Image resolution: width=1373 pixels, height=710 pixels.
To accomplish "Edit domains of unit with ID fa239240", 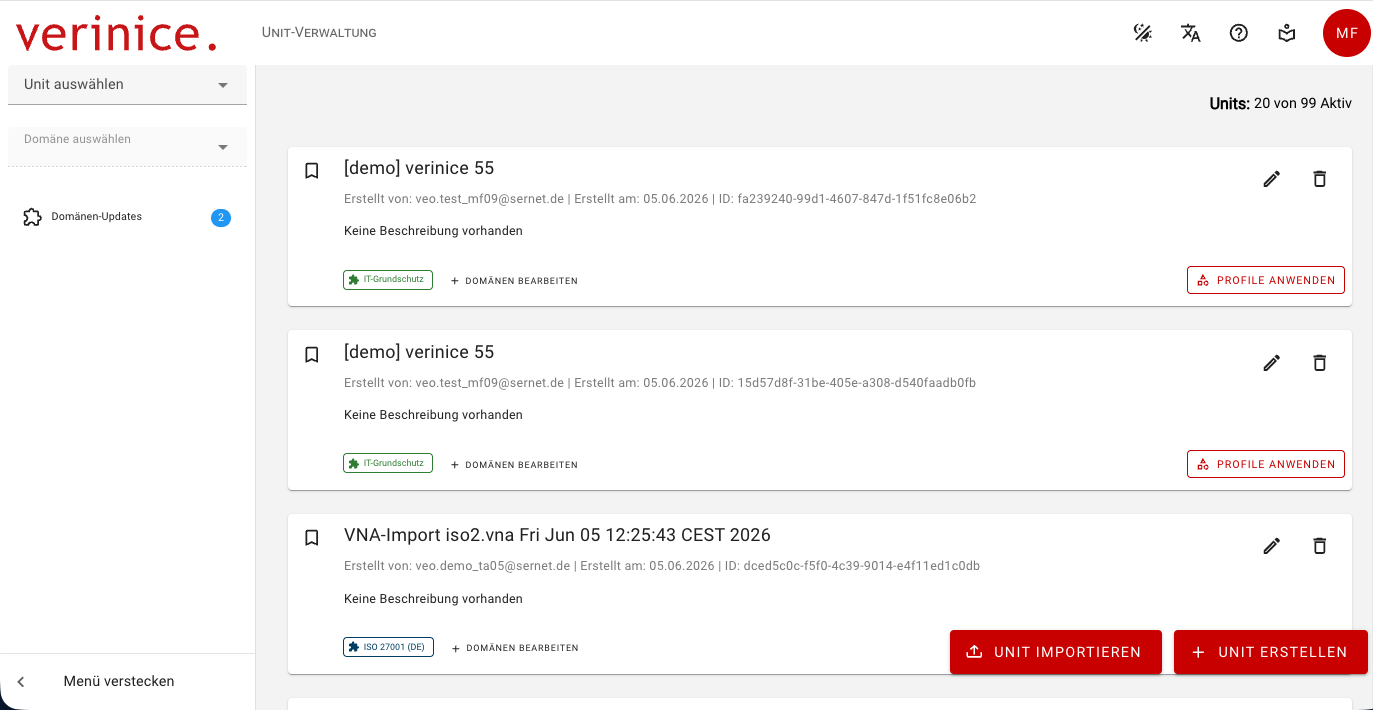I will (514, 281).
